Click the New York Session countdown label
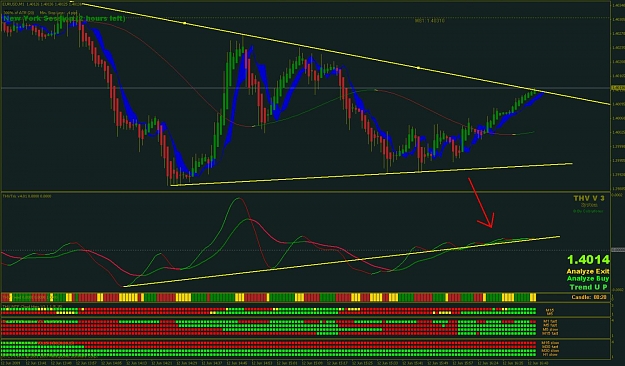This screenshot has height=366, width=625. click(x=64, y=19)
